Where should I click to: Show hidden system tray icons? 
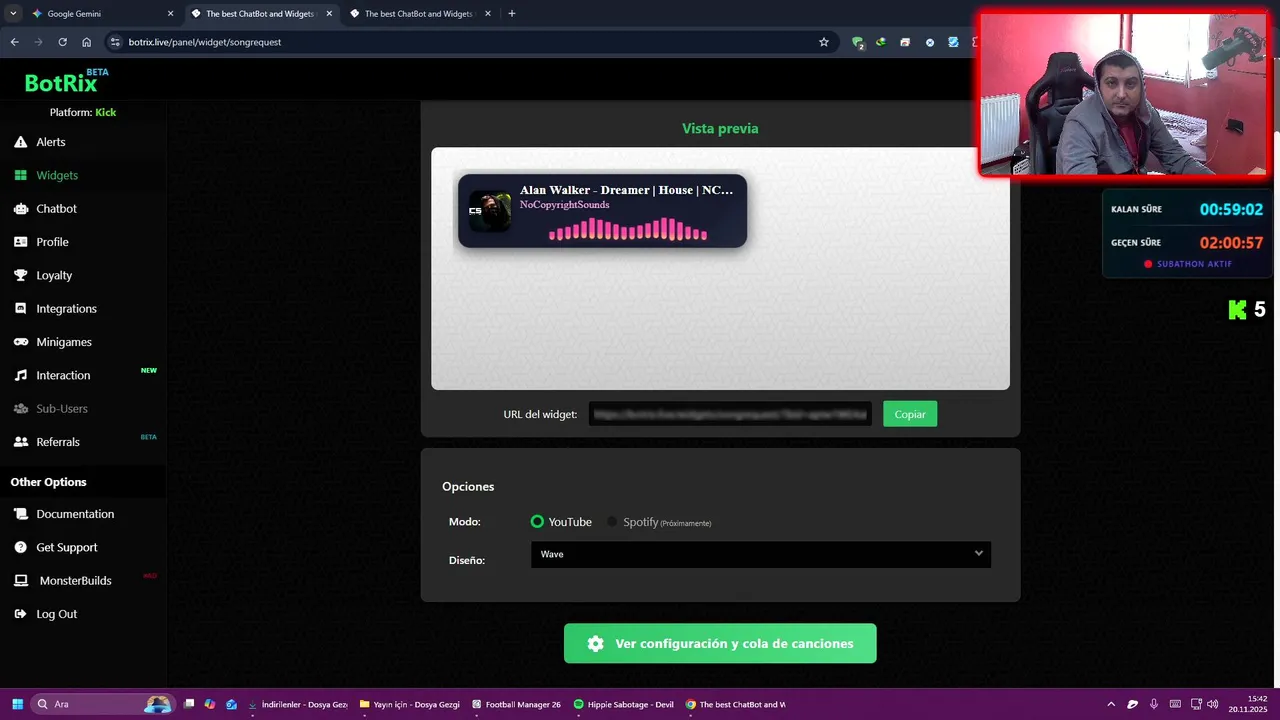point(1110,704)
